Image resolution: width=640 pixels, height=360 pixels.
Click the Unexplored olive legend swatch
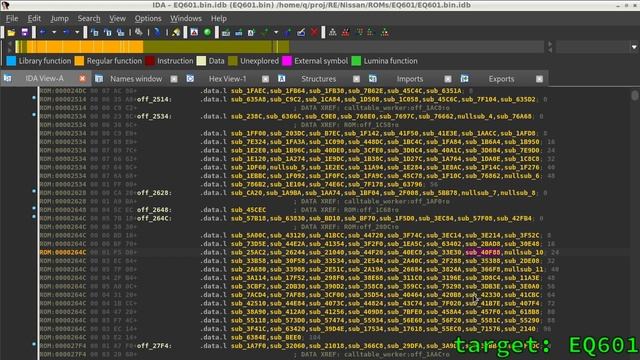pos(233,61)
